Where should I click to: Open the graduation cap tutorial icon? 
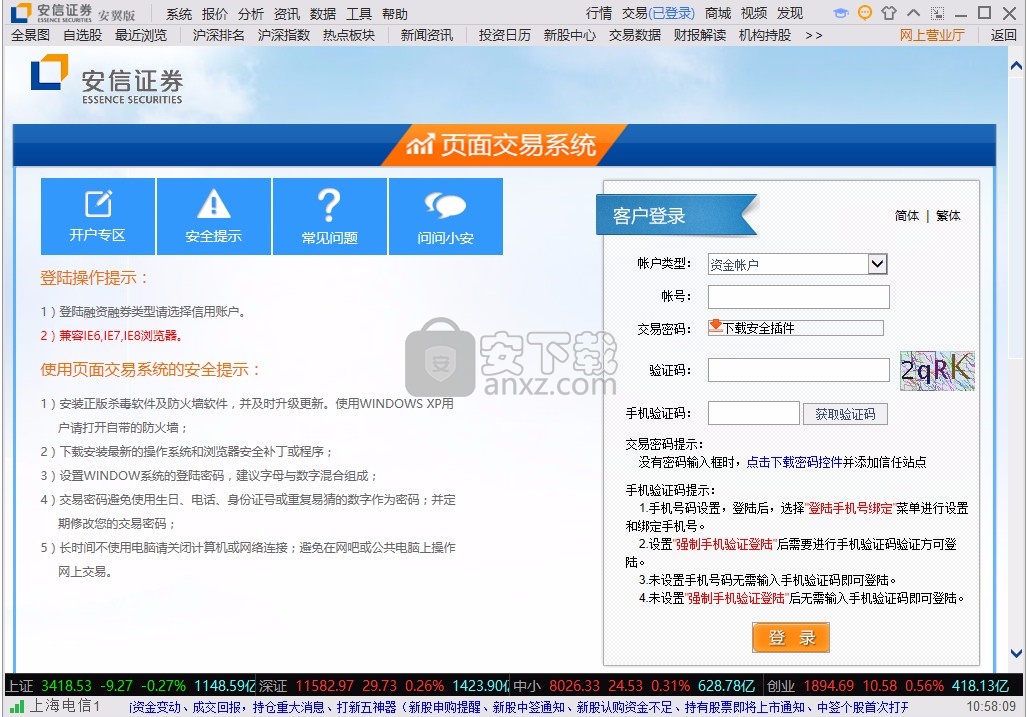tap(840, 13)
